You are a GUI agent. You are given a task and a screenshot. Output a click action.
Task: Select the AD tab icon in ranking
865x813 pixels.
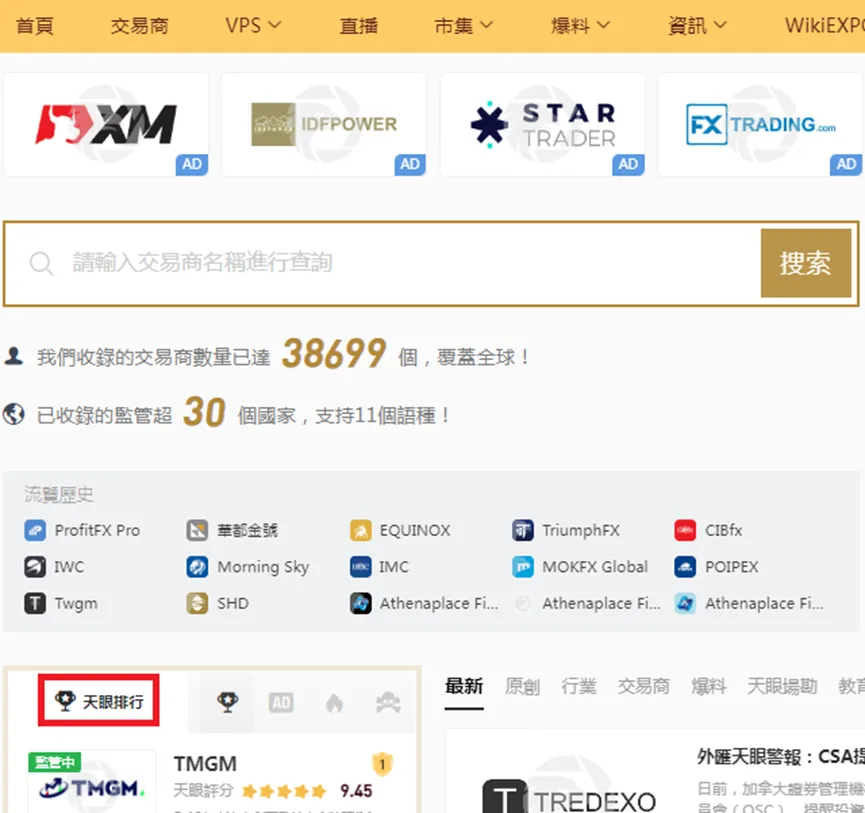(x=281, y=702)
